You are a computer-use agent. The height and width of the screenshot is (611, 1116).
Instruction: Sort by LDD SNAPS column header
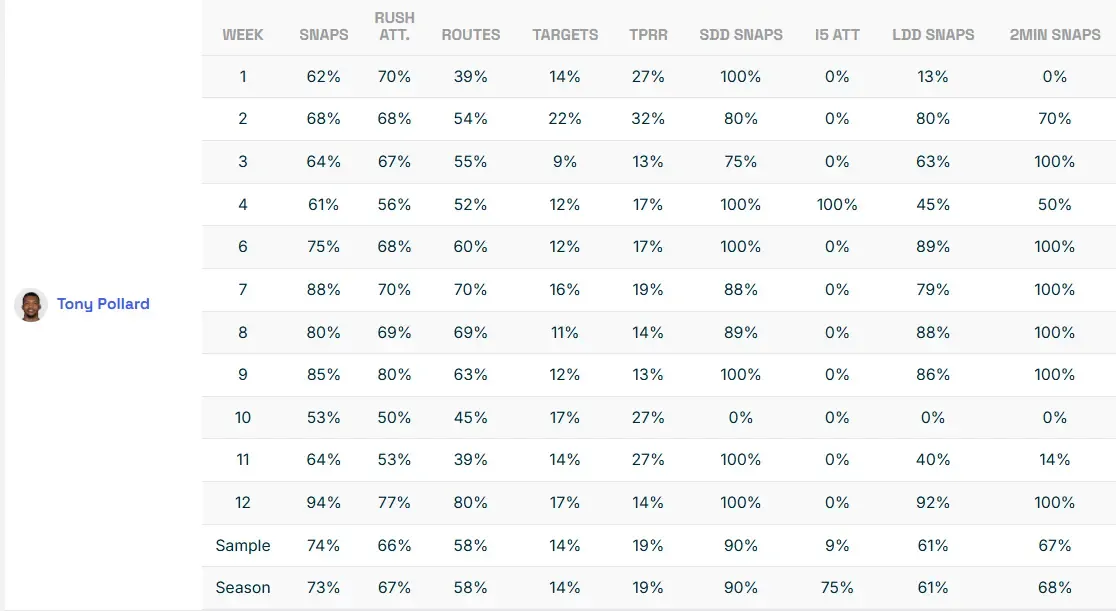click(x=933, y=34)
